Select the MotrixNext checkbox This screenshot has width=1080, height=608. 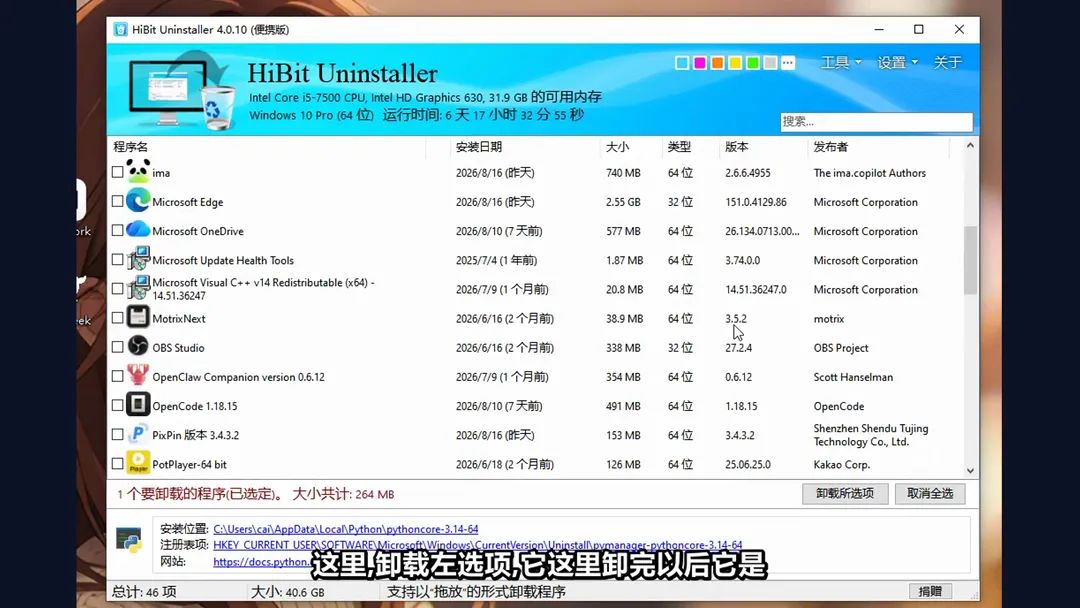pyautogui.click(x=117, y=317)
